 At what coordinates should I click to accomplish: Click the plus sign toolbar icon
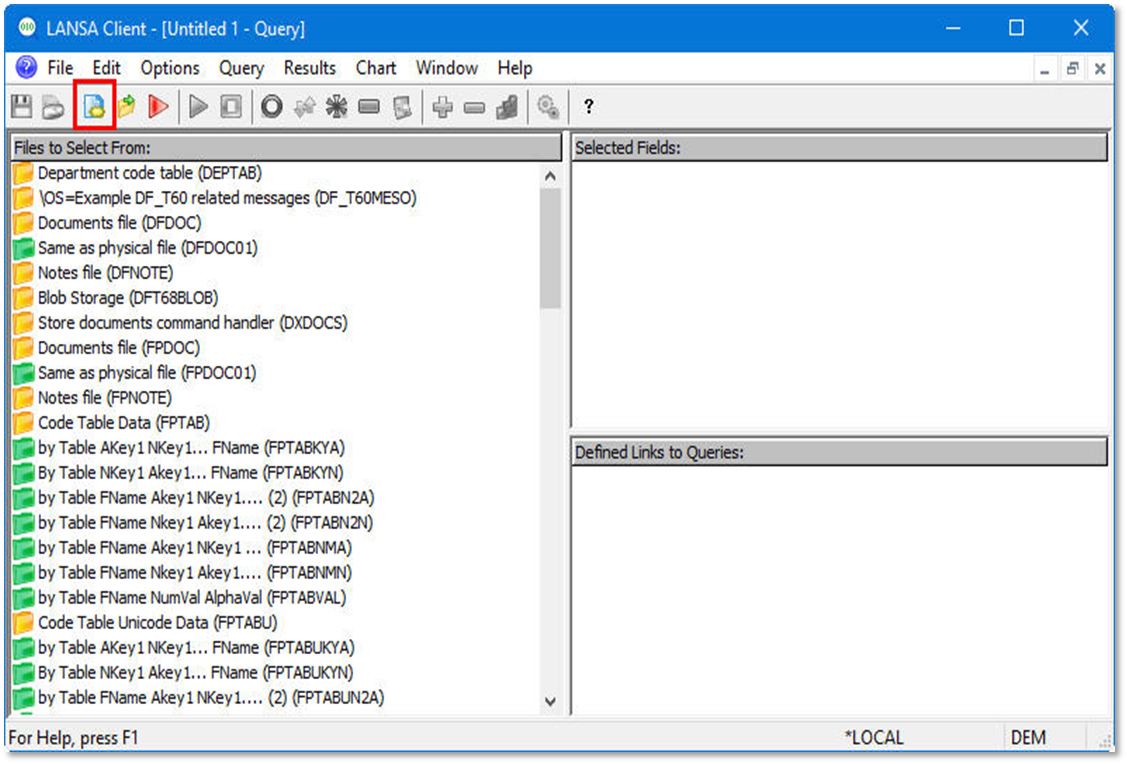click(x=442, y=107)
